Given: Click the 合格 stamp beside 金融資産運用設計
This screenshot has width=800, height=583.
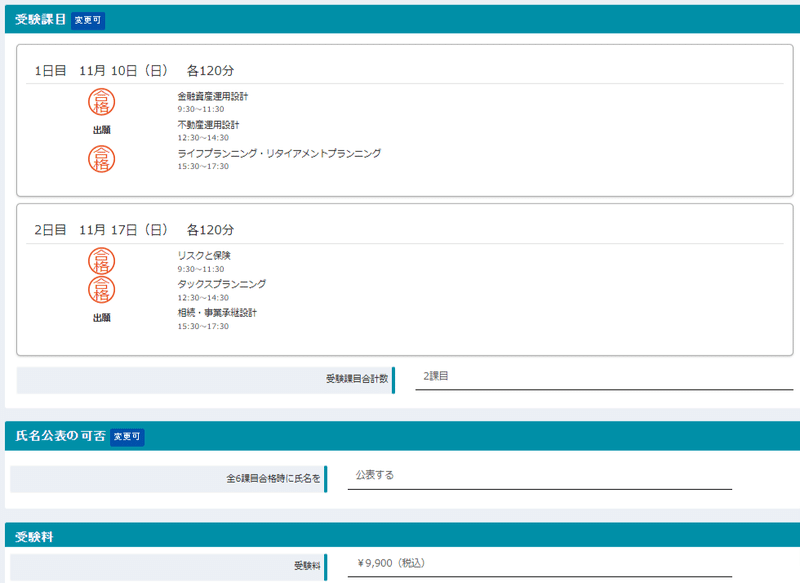Looking at the screenshot, I should tap(102, 101).
